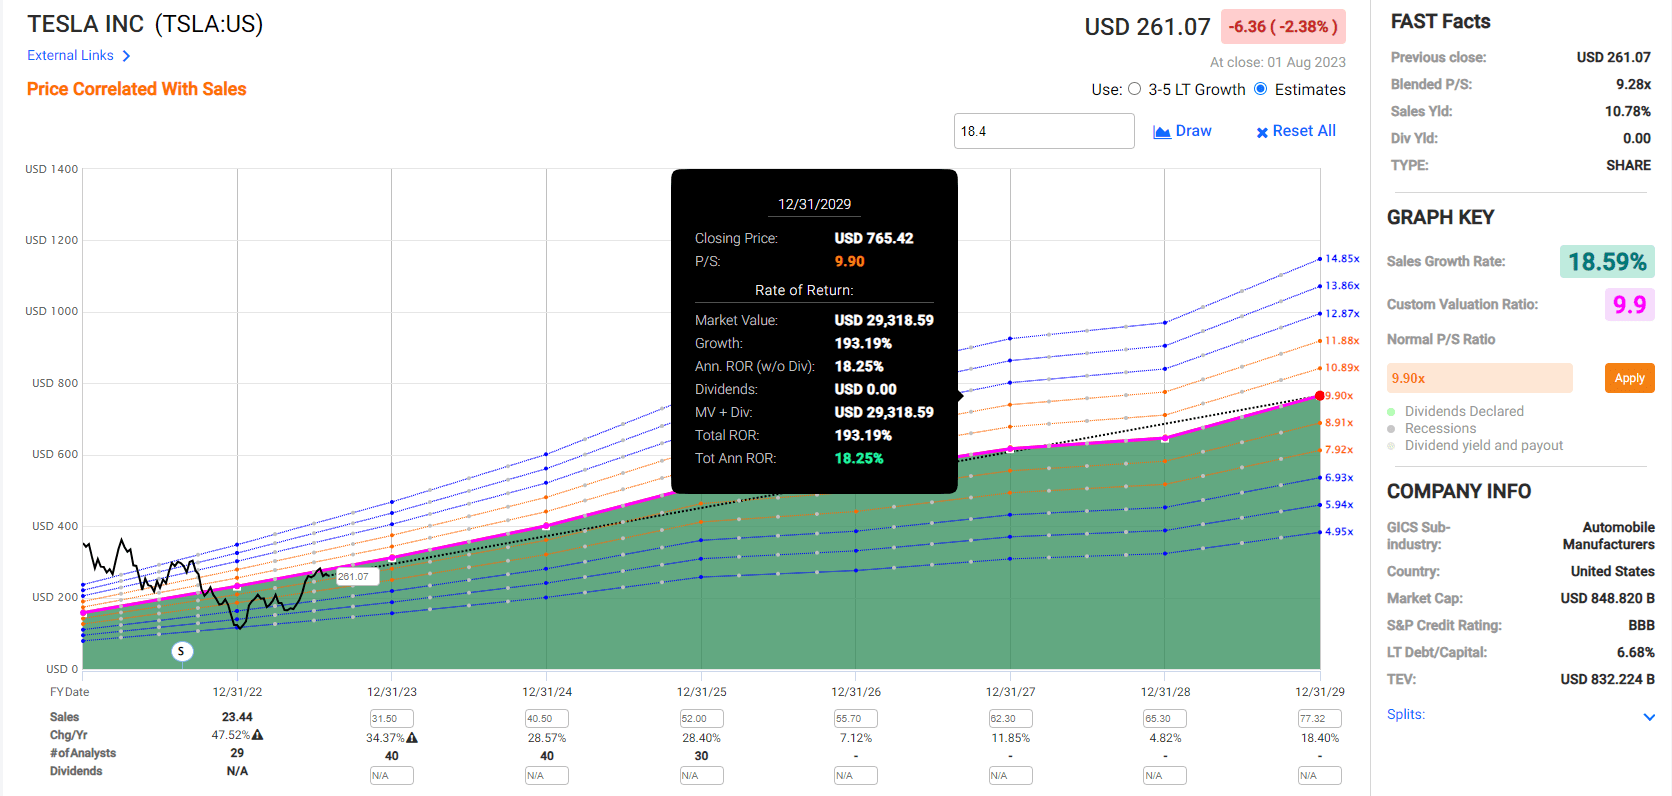Click the 8.91x multiple line label
The width and height of the screenshot is (1672, 796).
coord(1339,423)
